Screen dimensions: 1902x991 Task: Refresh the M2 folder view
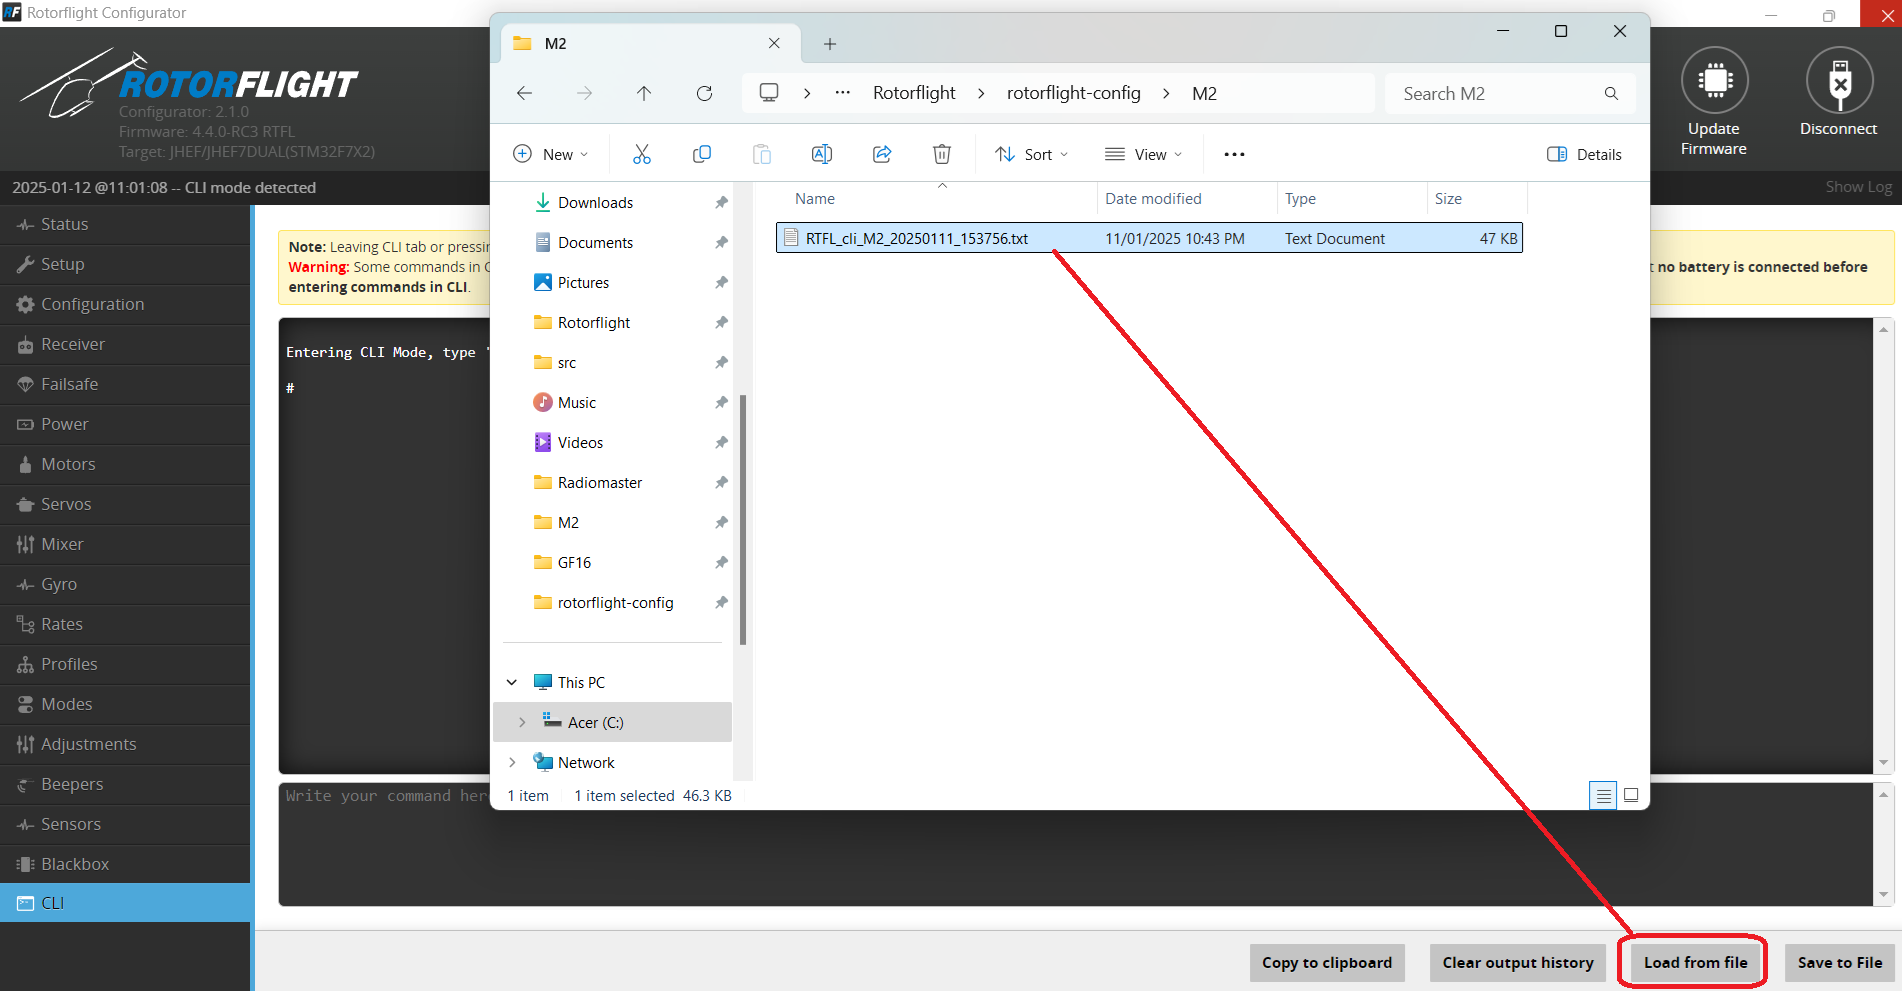(704, 93)
